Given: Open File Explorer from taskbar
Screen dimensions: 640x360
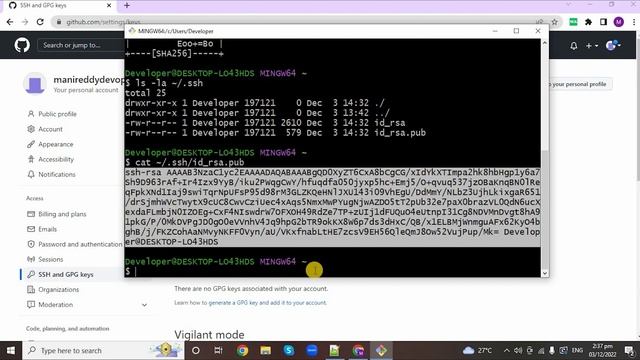Looking at the screenshot, I should pos(265,350).
